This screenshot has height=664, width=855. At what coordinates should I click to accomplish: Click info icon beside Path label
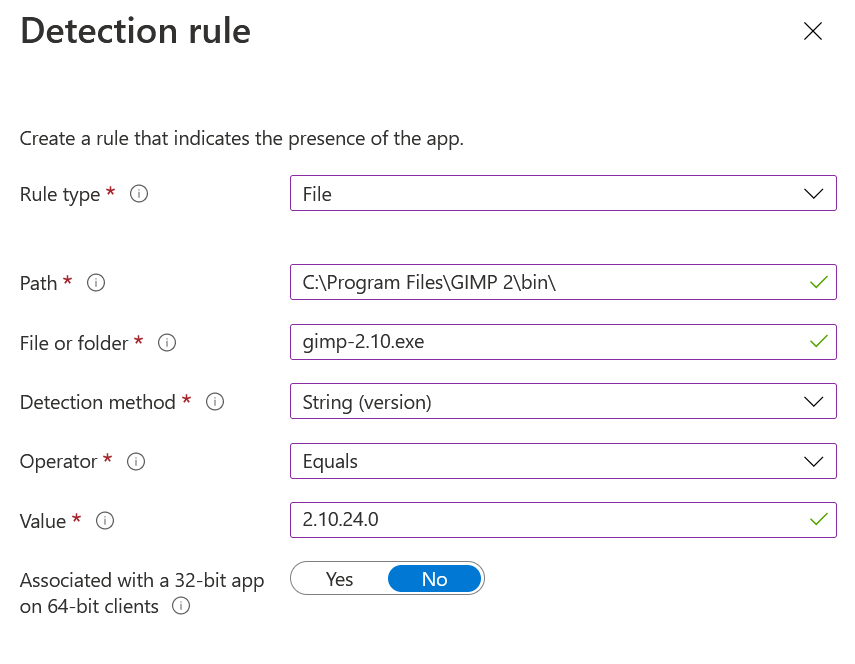96,283
